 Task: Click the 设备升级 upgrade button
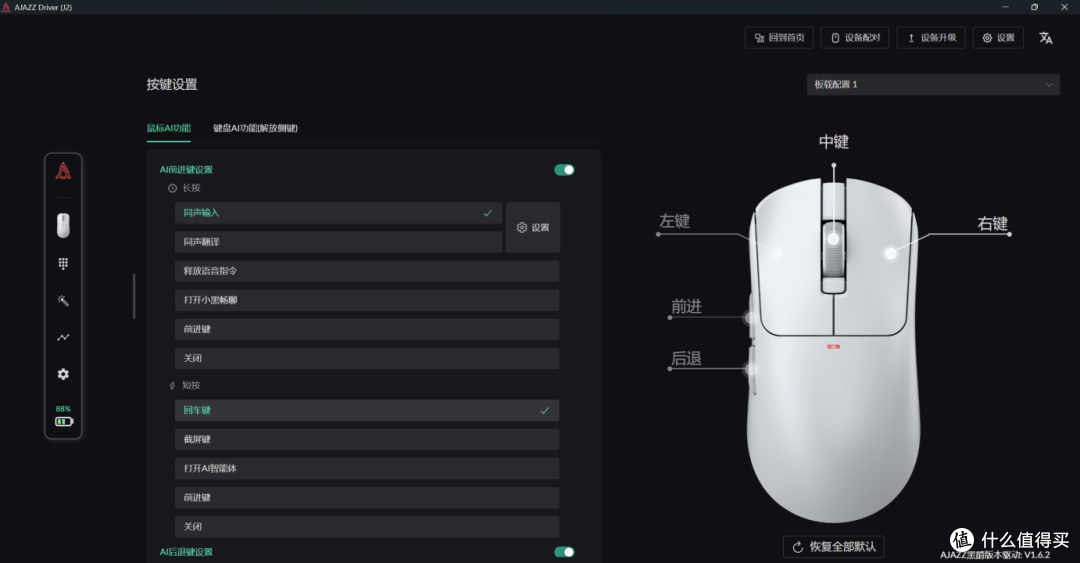[x=931, y=38]
